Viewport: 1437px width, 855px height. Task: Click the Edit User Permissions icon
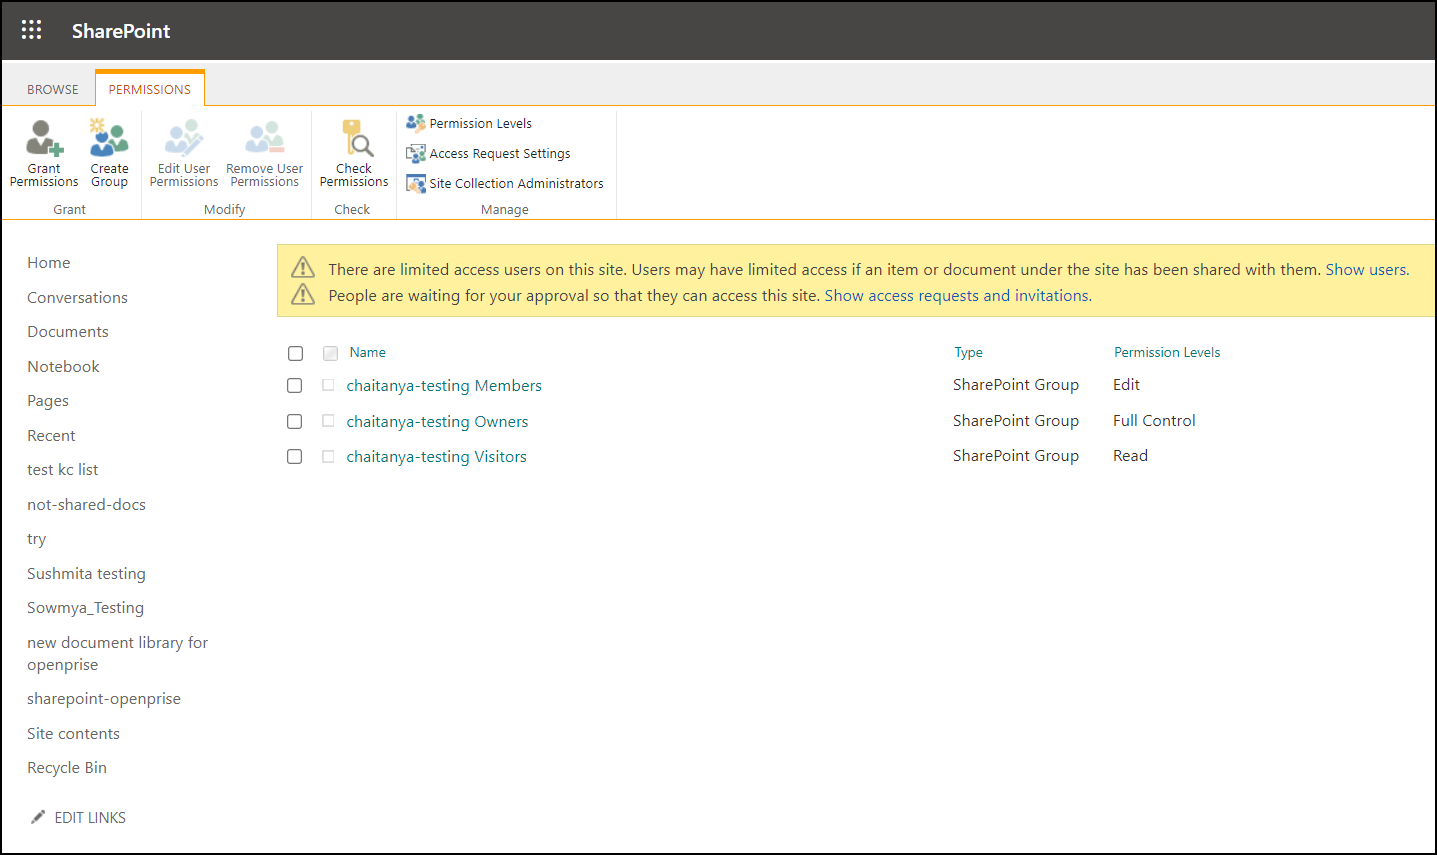(184, 138)
